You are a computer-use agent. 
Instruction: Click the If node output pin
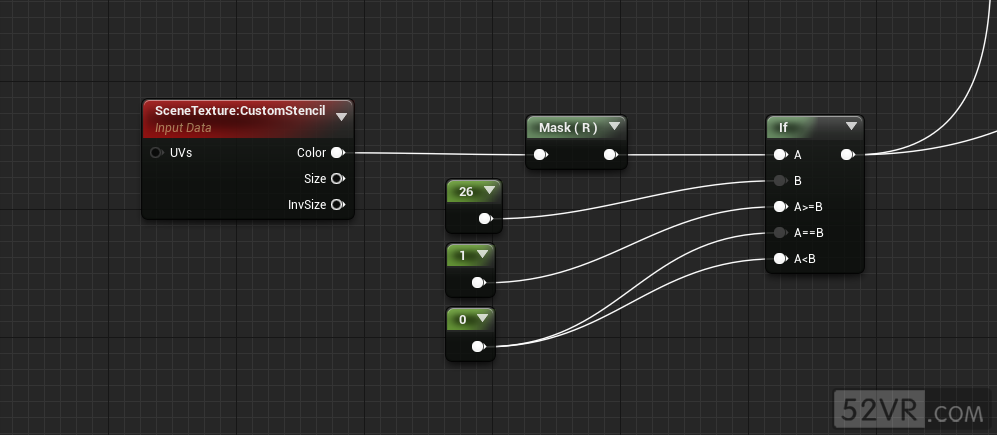pyautogui.click(x=847, y=154)
